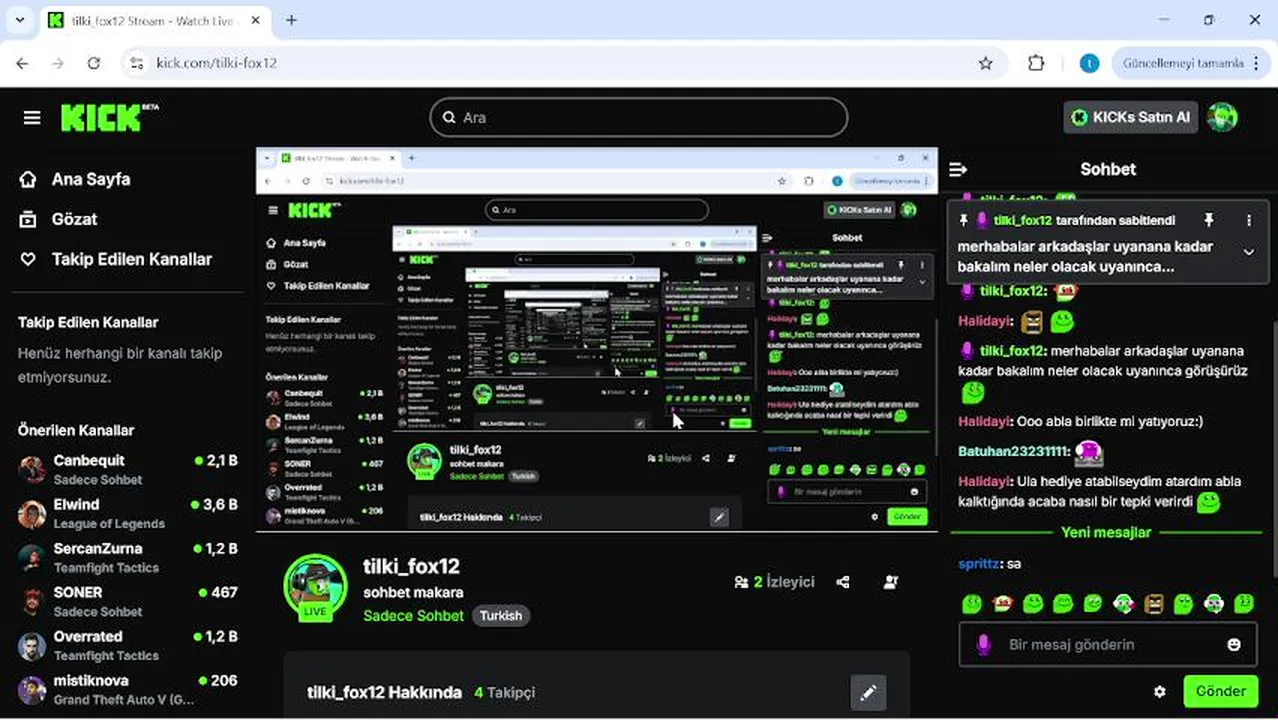Screen dimensions: 1278x720
Task: Open Takip Edilen Kanallar heart nav item
Action: (116, 259)
